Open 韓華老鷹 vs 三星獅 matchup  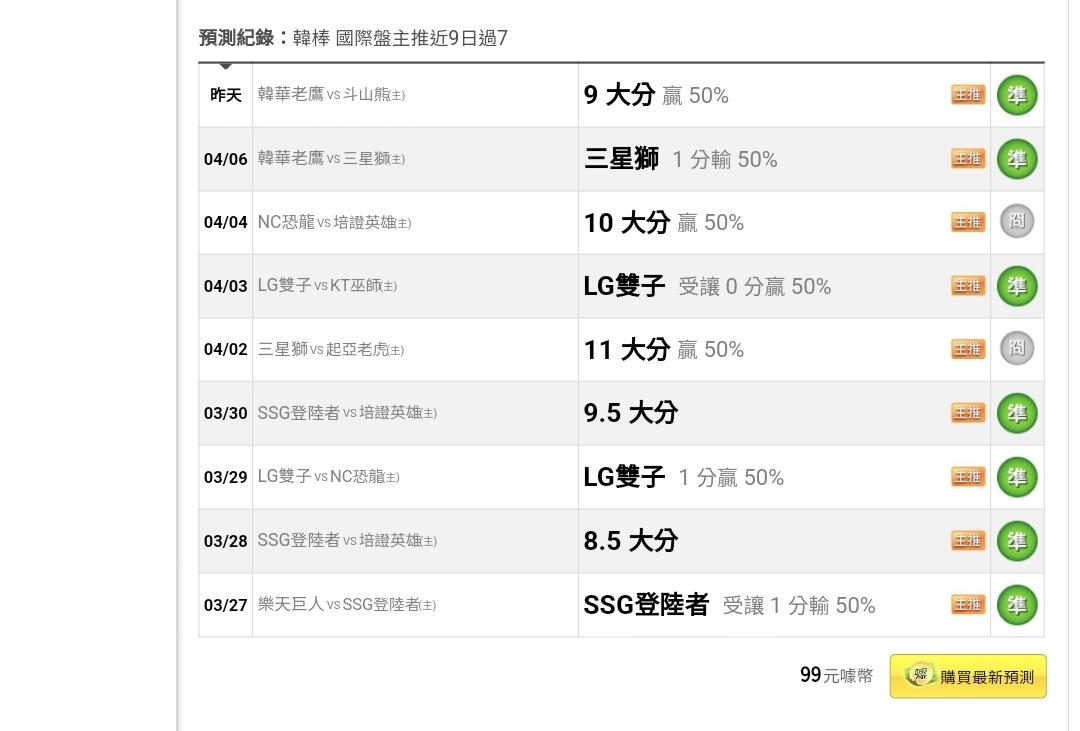(331, 158)
